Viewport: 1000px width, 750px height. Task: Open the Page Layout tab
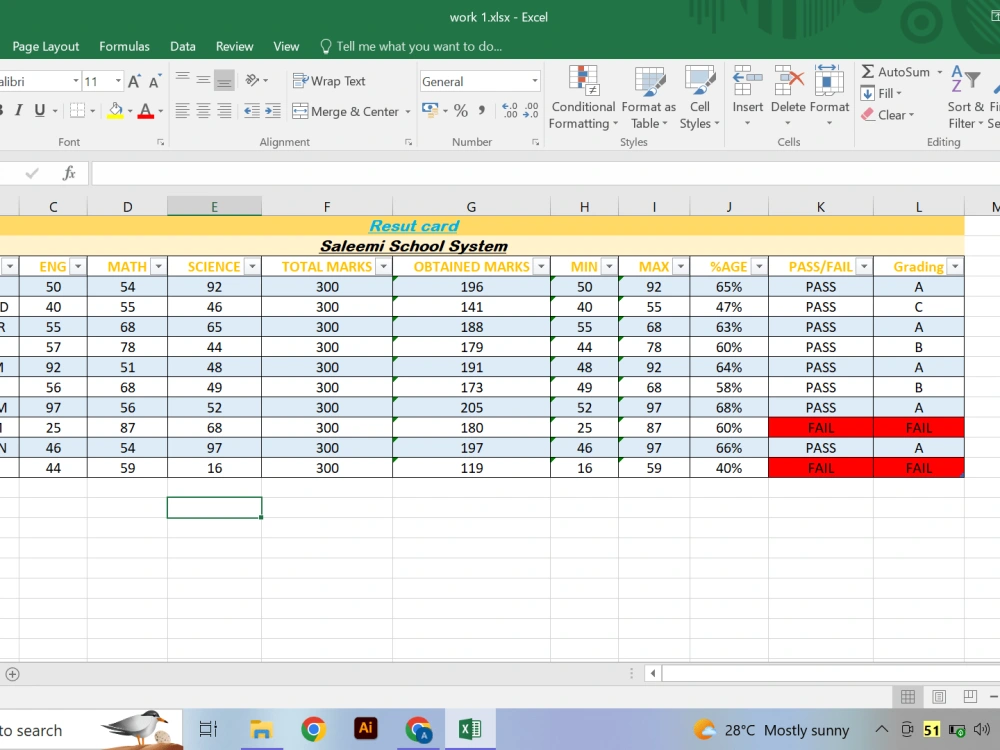(46, 47)
